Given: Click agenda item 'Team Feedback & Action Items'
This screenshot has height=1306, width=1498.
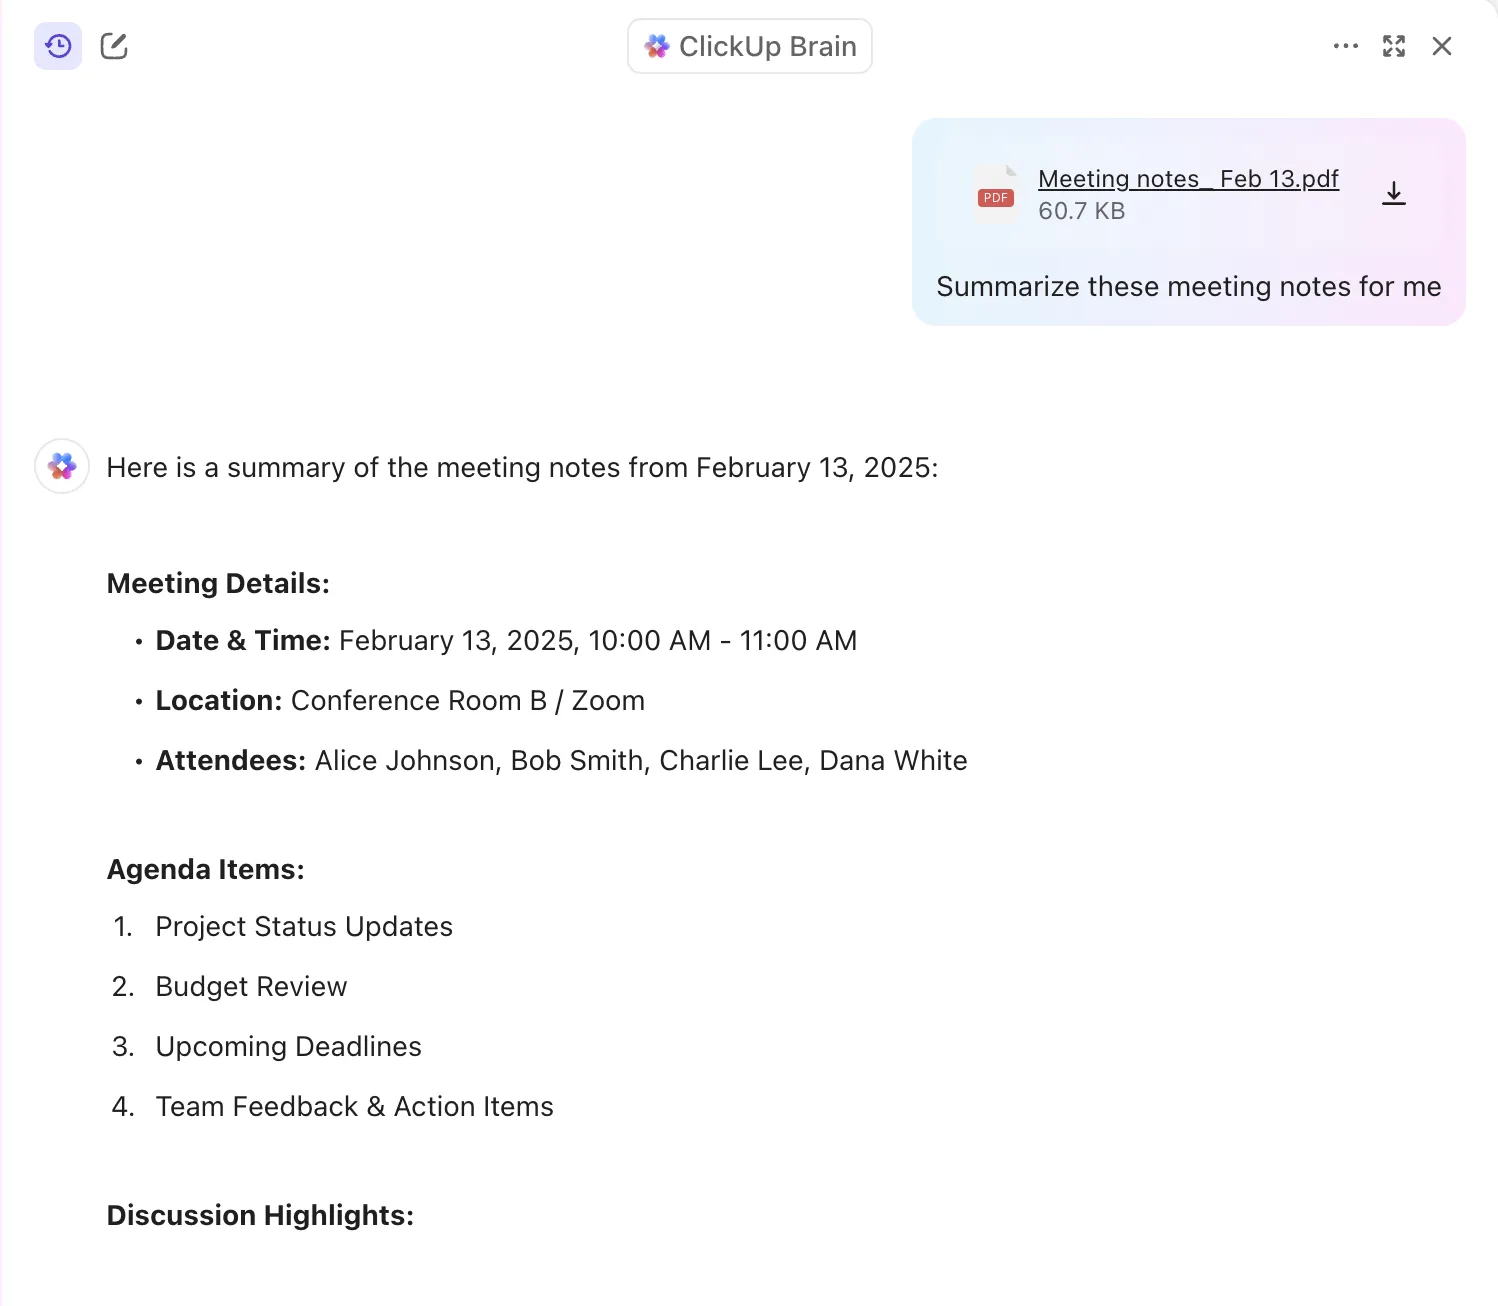Looking at the screenshot, I should click(354, 1107).
